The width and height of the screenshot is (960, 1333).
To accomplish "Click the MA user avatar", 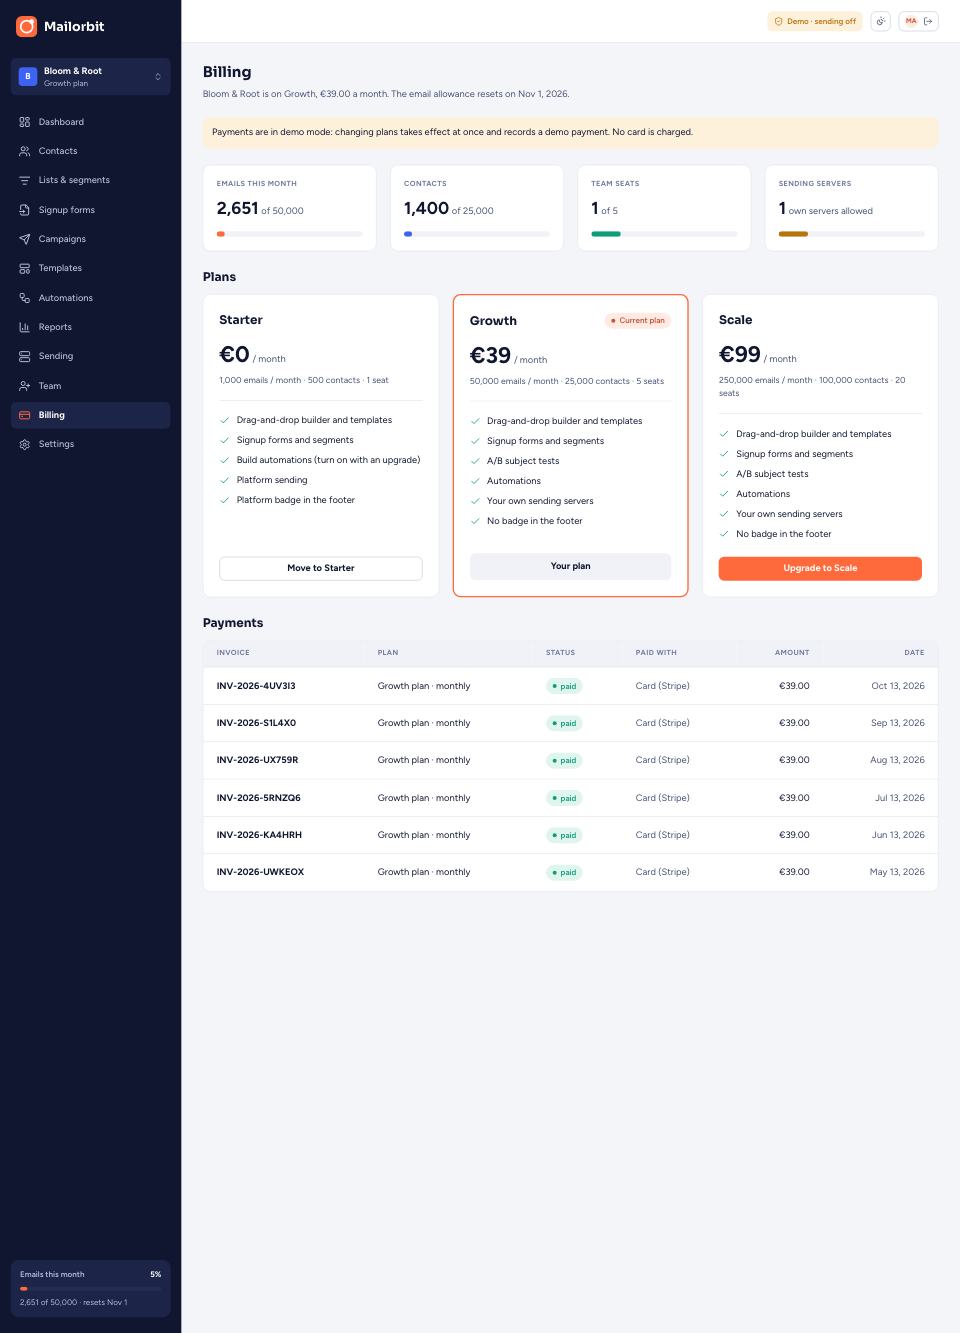I will point(911,21).
